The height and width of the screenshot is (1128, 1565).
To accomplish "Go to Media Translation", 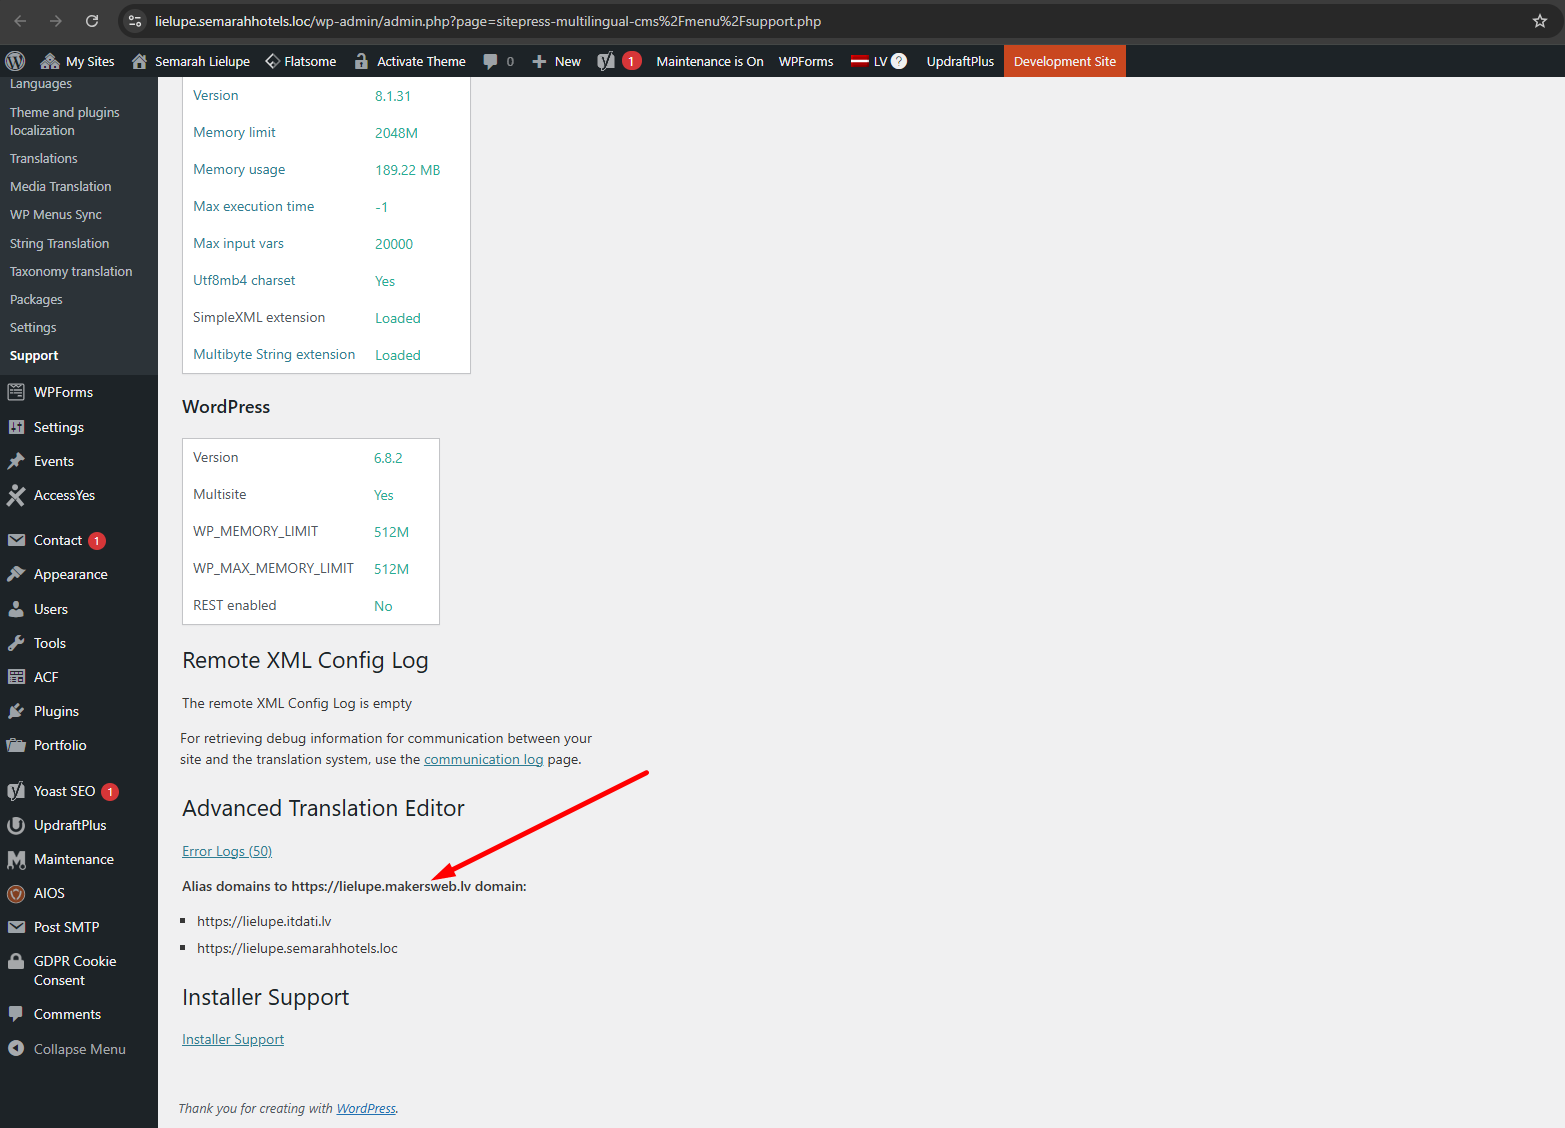I will 61,186.
